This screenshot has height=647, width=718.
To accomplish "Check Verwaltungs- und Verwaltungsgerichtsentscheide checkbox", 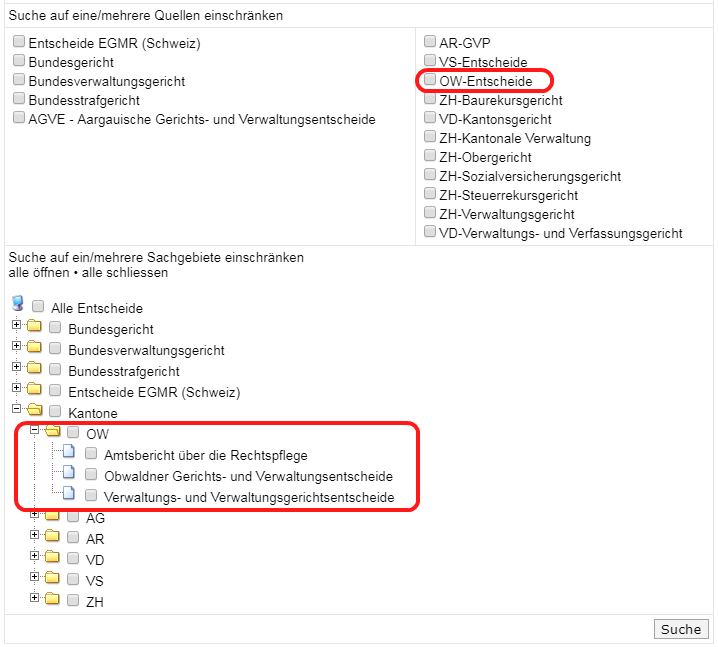I will coord(91,495).
